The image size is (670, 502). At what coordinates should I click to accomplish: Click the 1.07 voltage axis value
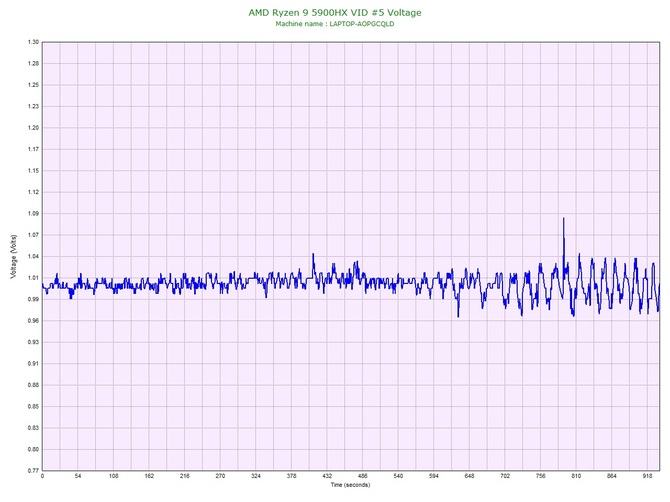pyautogui.click(x=33, y=235)
